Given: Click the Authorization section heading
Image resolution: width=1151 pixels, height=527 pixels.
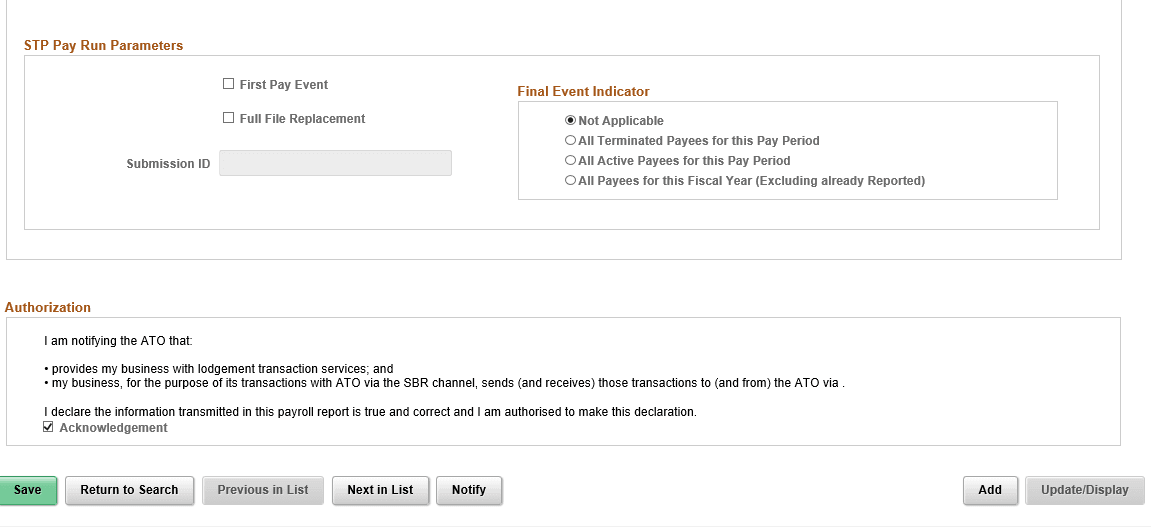Looking at the screenshot, I should (48, 308).
